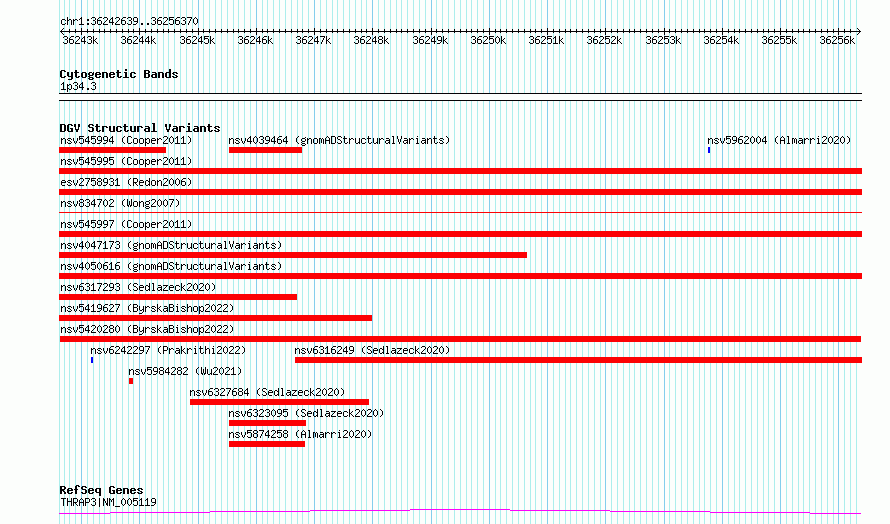Select the red bar beneath esv2758931
The height and width of the screenshot is (524, 890).
pyautogui.click(x=460, y=192)
